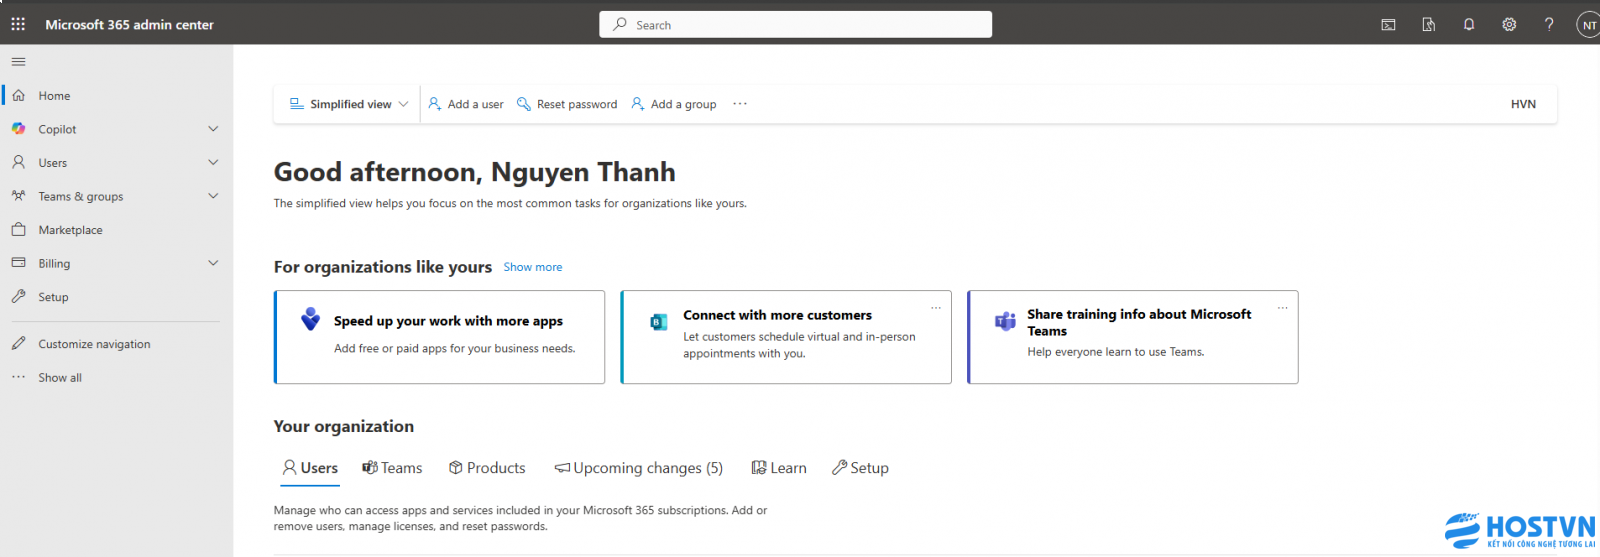1600x557 pixels.
Task: Open Speed up your work card
Action: coord(440,337)
